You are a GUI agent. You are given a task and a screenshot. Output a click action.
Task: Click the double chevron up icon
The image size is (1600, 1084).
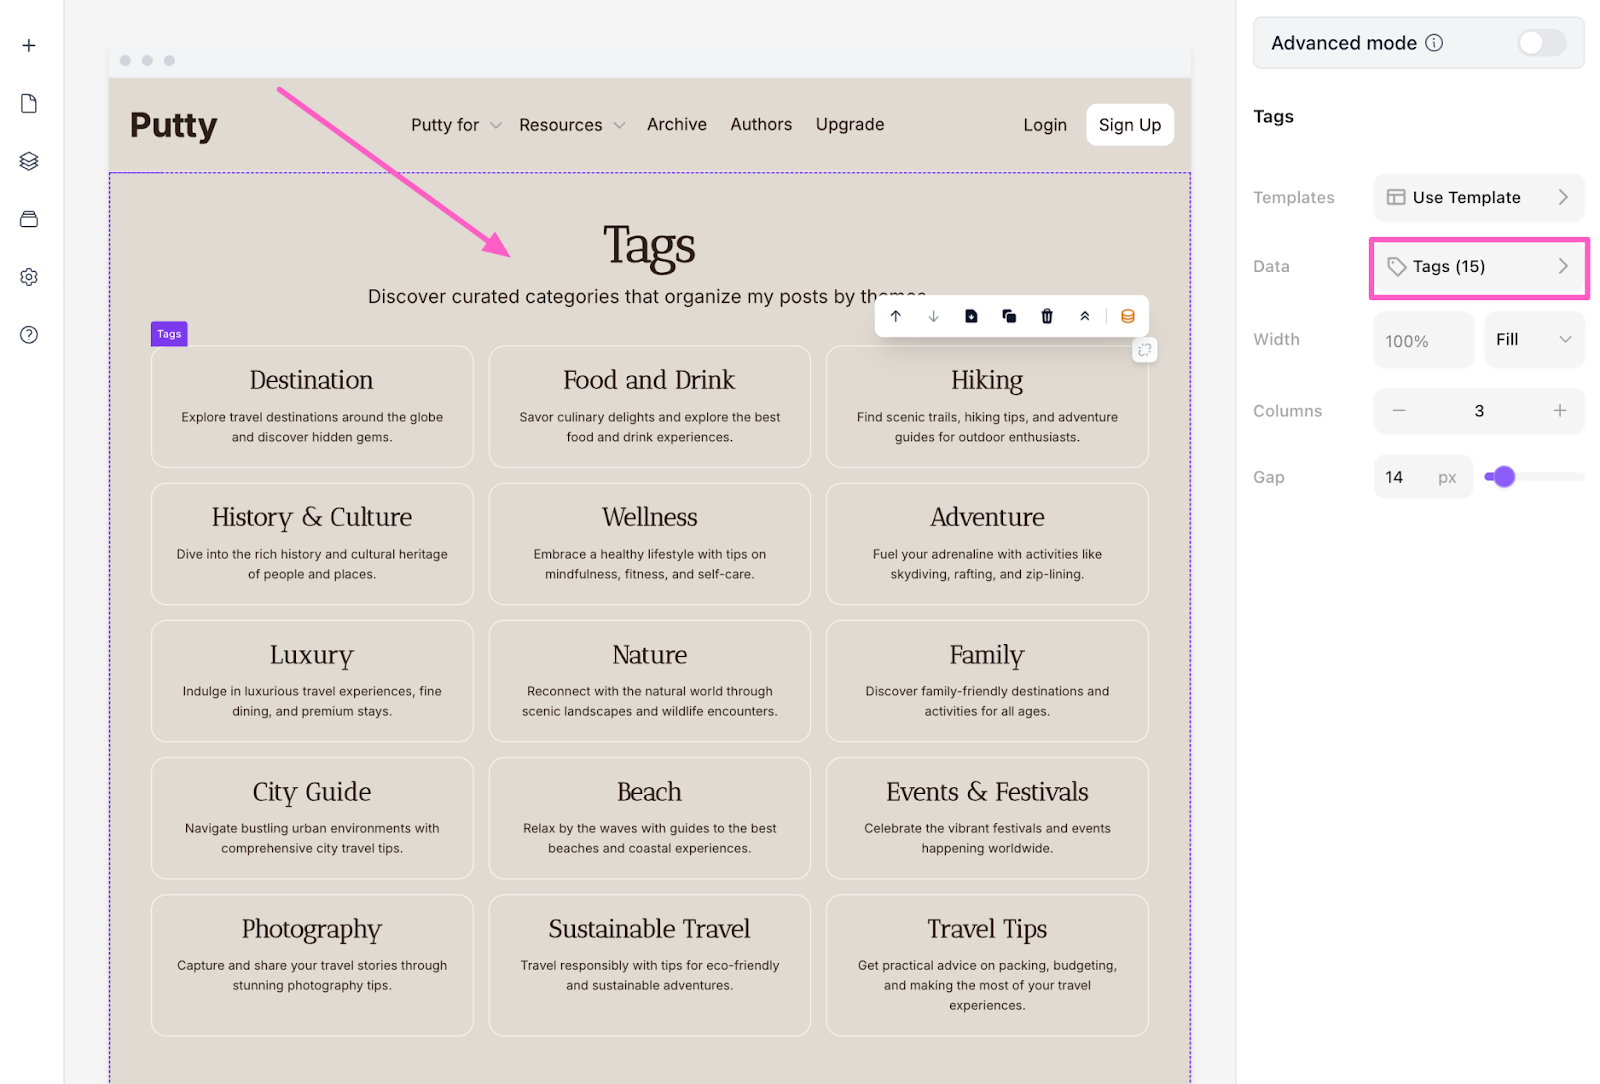1085,316
